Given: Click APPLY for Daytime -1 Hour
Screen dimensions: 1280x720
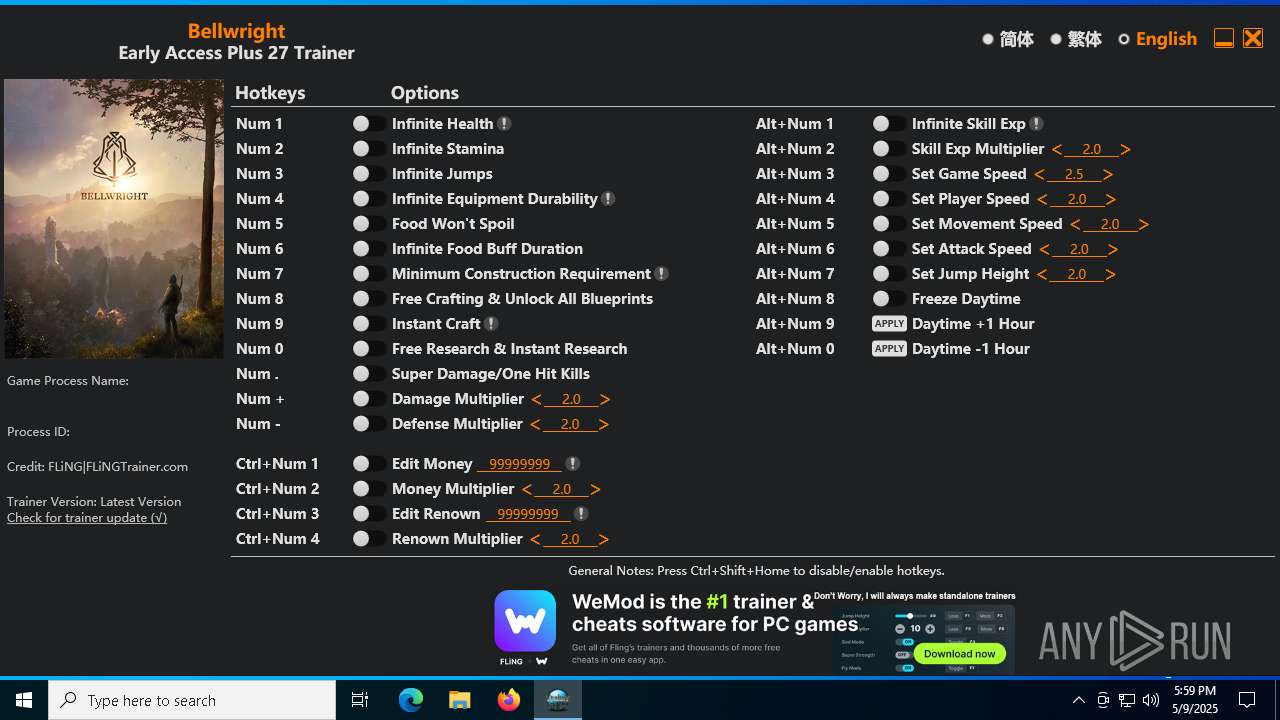Looking at the screenshot, I should click(x=889, y=349).
